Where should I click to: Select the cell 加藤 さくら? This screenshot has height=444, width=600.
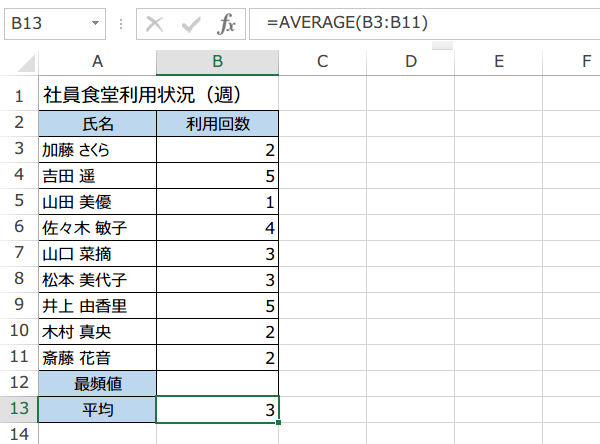click(98, 150)
